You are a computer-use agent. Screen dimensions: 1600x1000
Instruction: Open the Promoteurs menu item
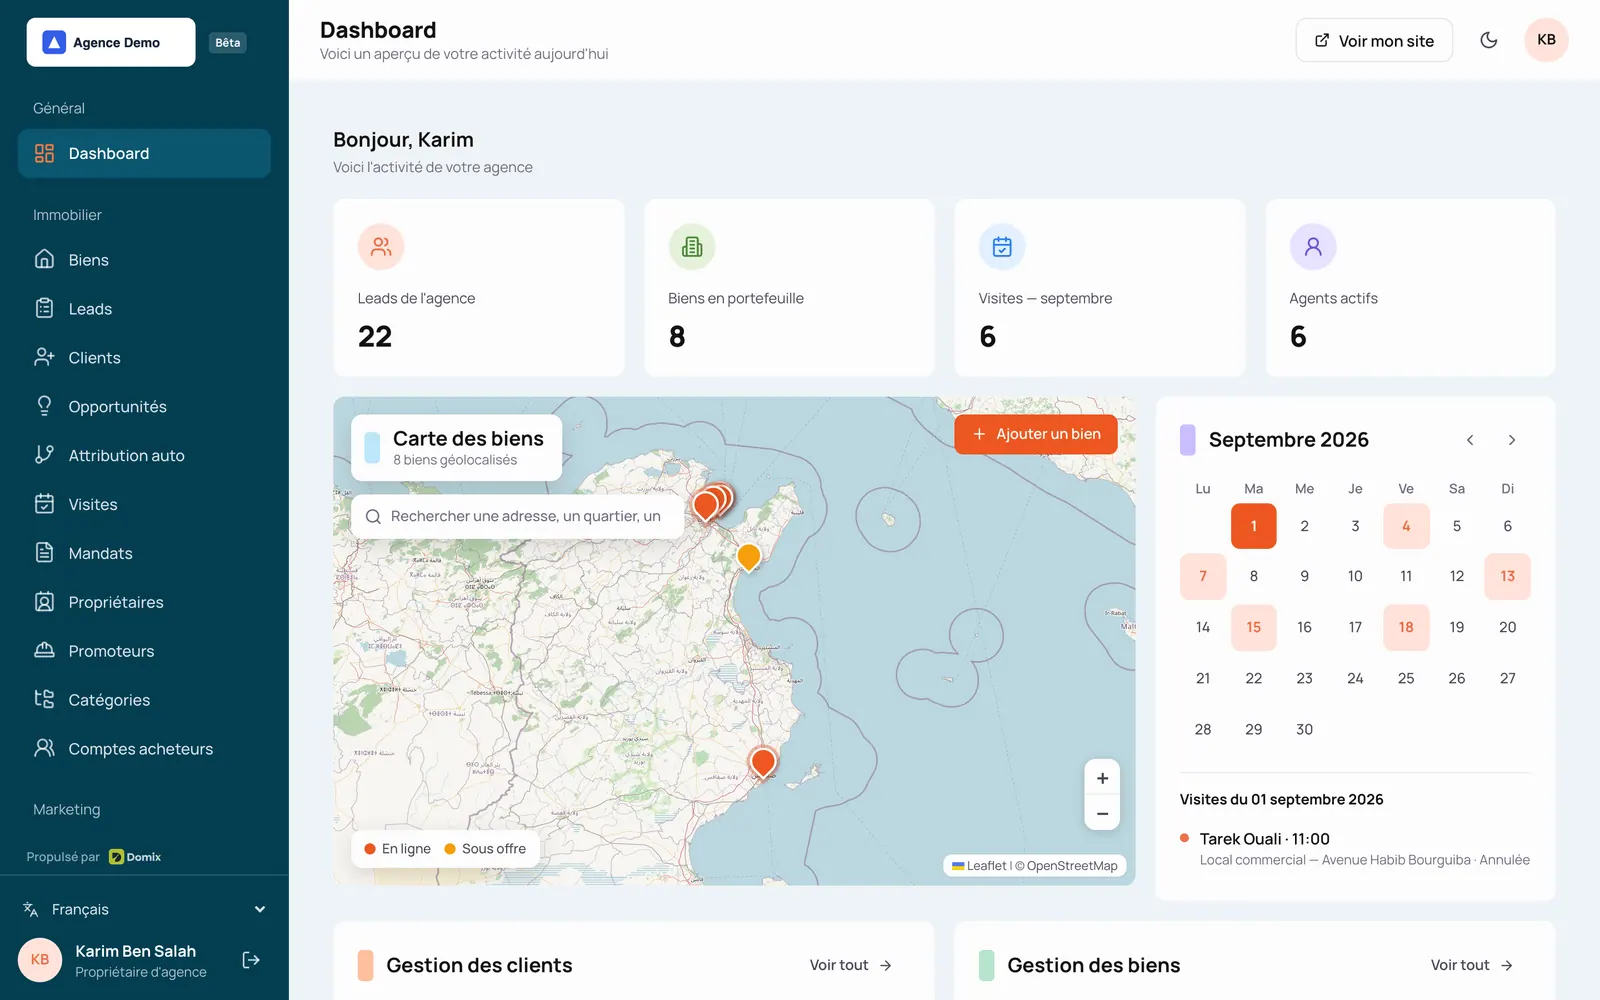click(x=144, y=651)
